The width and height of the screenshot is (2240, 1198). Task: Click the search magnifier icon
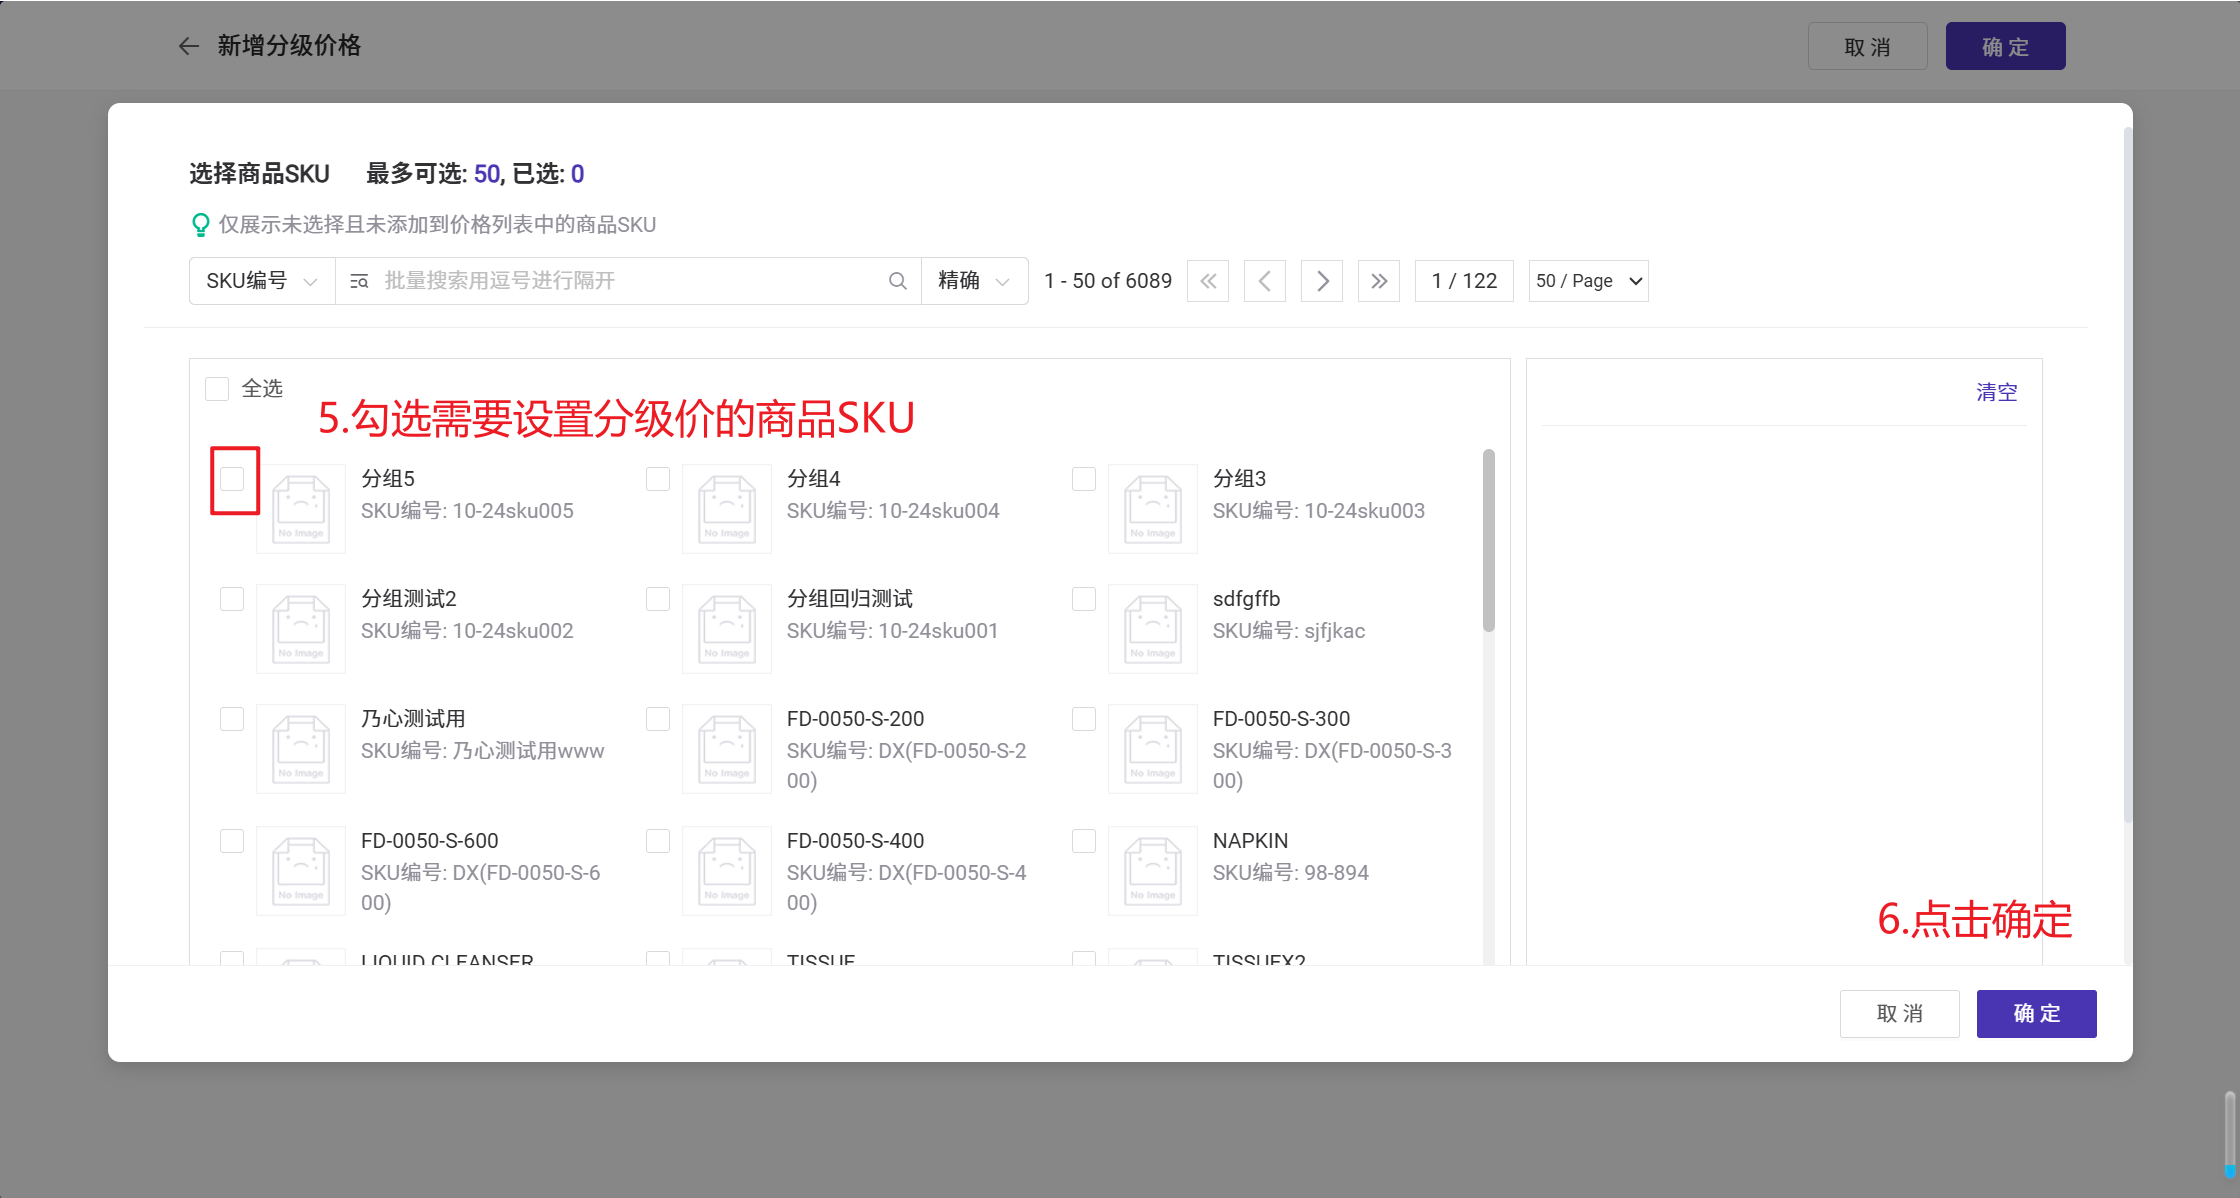[897, 281]
